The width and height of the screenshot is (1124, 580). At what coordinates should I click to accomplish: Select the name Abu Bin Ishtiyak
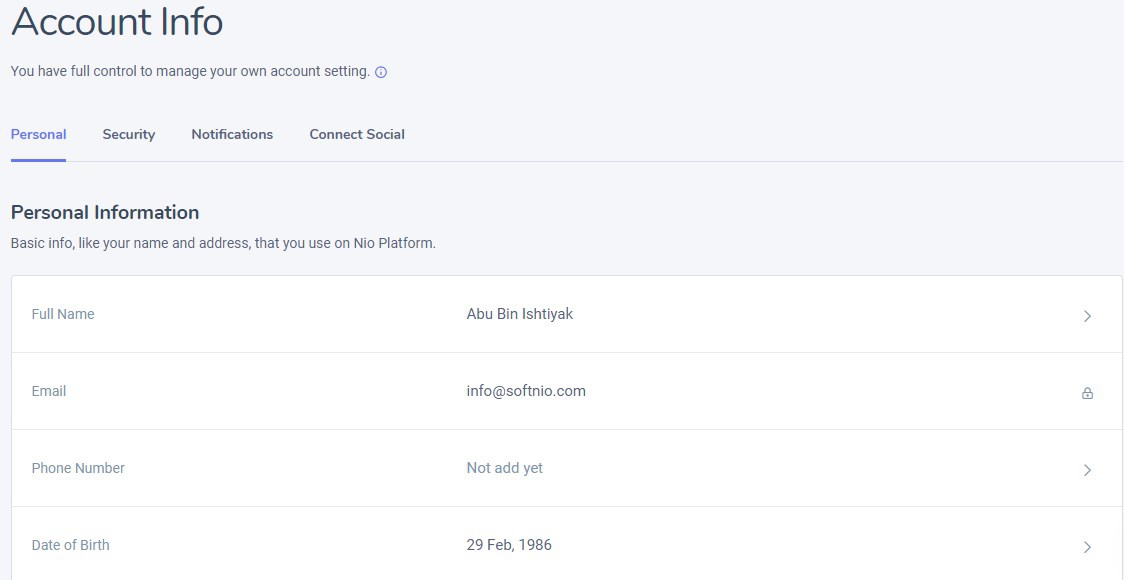519,314
